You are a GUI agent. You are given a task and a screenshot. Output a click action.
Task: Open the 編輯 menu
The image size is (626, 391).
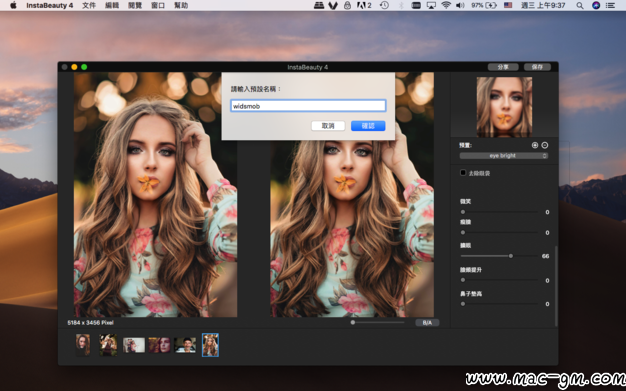(112, 5)
